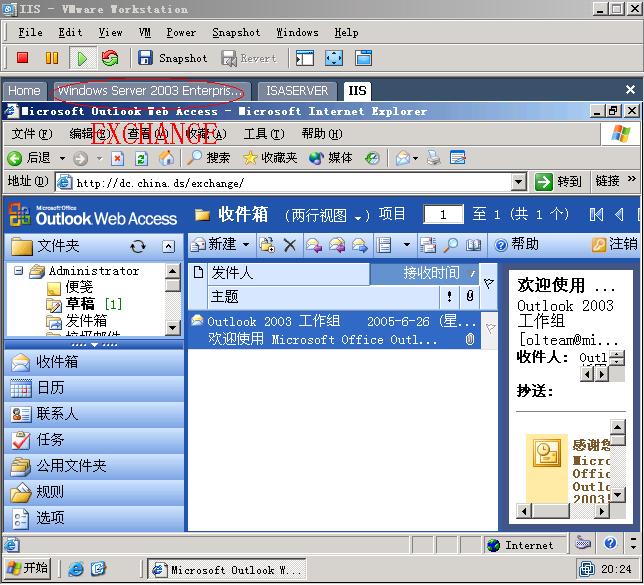Click the check messages icon

[x=428, y=245]
